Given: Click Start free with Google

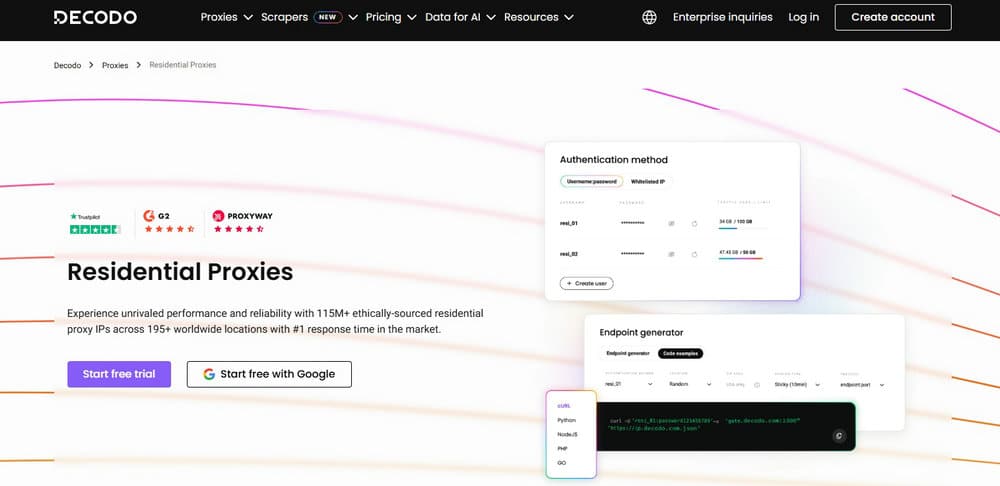Looking at the screenshot, I should pyautogui.click(x=269, y=374).
